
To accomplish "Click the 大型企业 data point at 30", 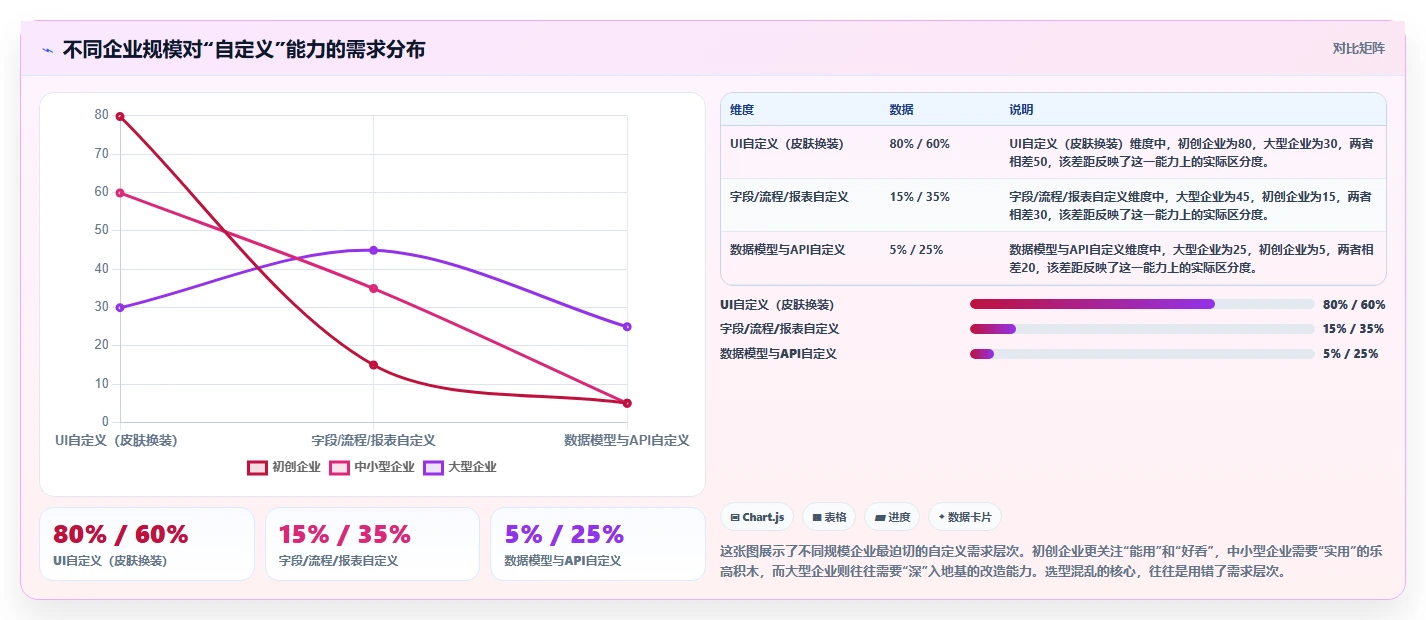I will tap(120, 308).
